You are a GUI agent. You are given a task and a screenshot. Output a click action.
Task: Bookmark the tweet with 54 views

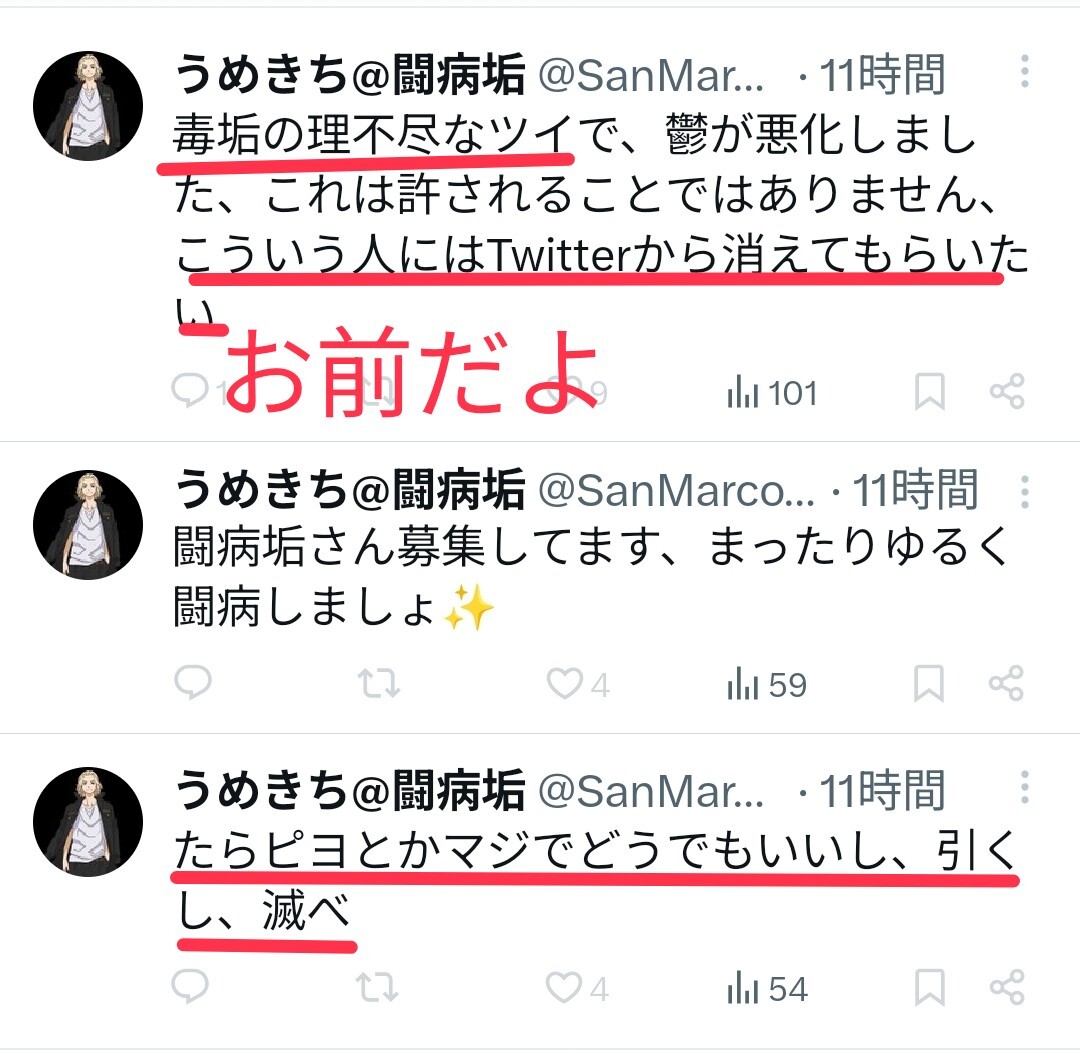pyautogui.click(x=929, y=988)
